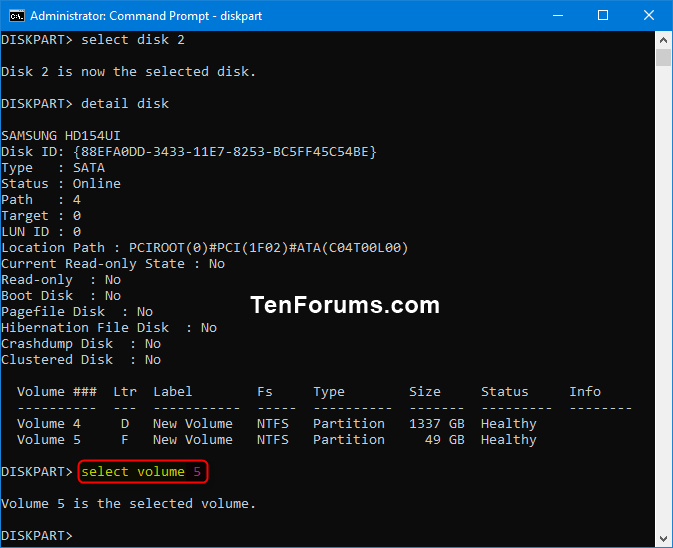Click the 'Type' column header in volume table
Image resolution: width=673 pixels, height=548 pixels.
point(329,392)
